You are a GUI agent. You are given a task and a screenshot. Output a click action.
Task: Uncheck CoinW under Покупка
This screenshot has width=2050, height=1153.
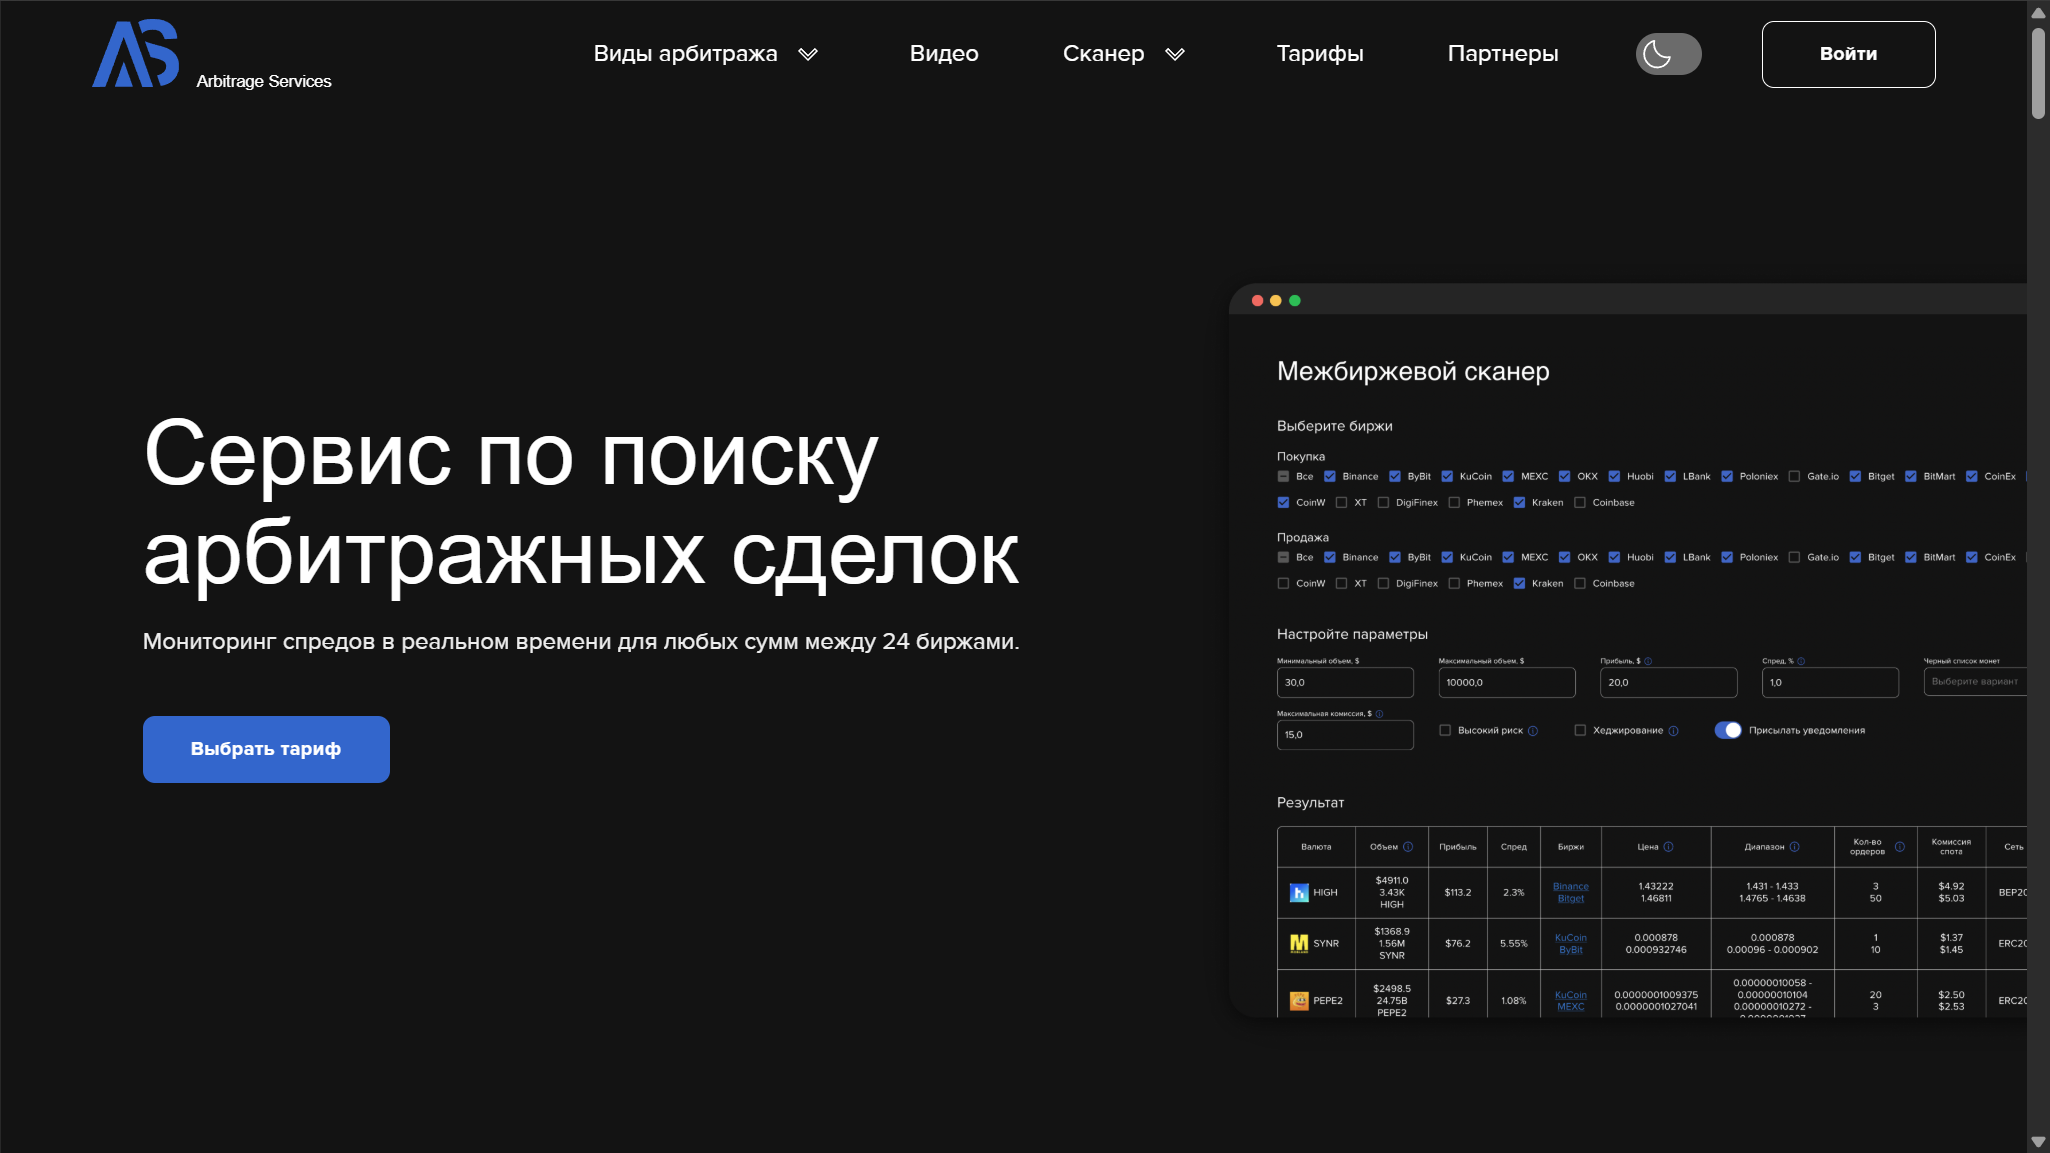click(x=1283, y=502)
